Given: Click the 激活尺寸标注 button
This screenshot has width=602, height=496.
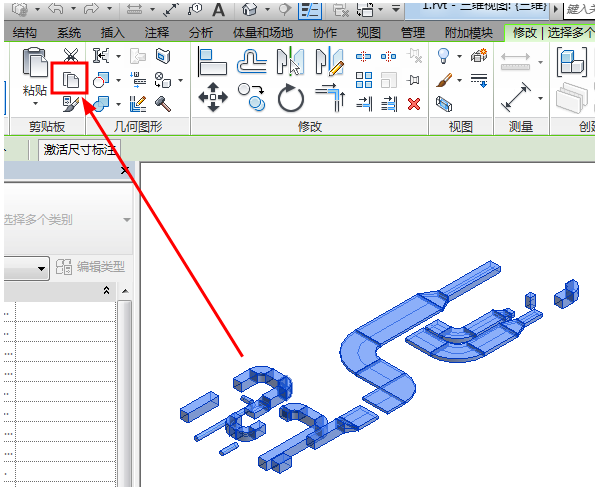Looking at the screenshot, I should pyautogui.click(x=79, y=150).
